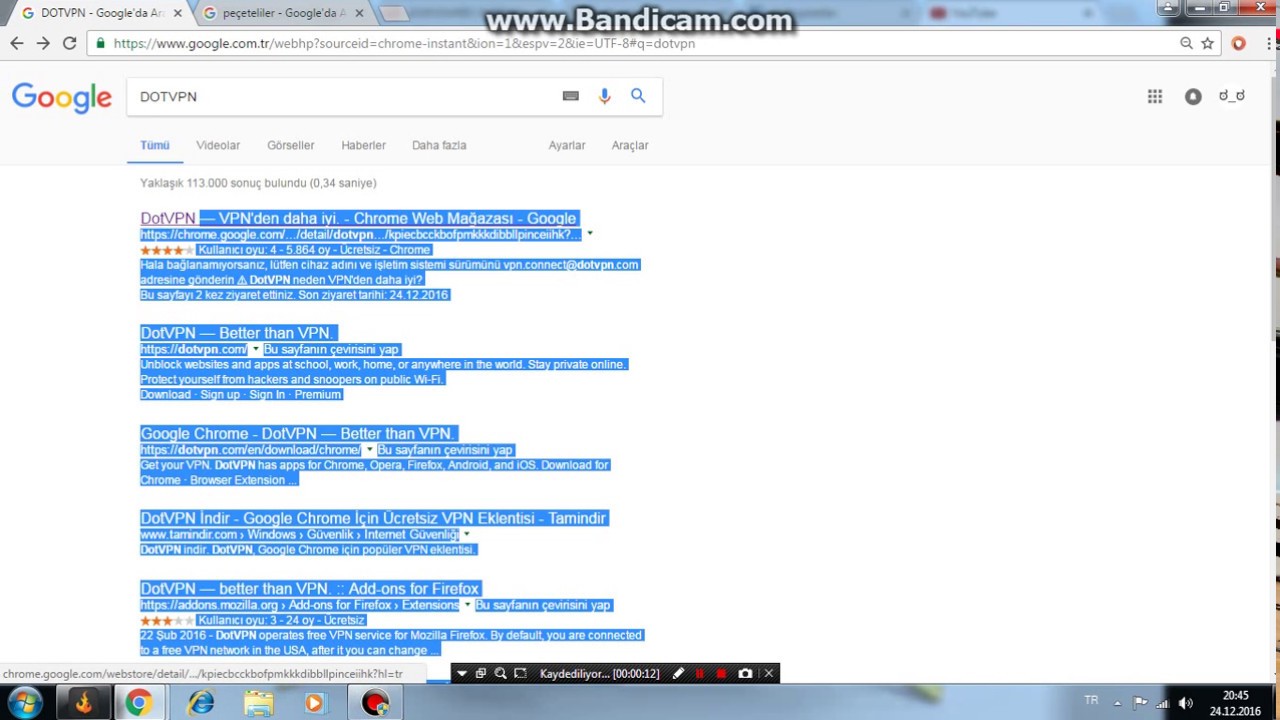
Task: Start voice search with microphone icon
Action: [x=604, y=96]
